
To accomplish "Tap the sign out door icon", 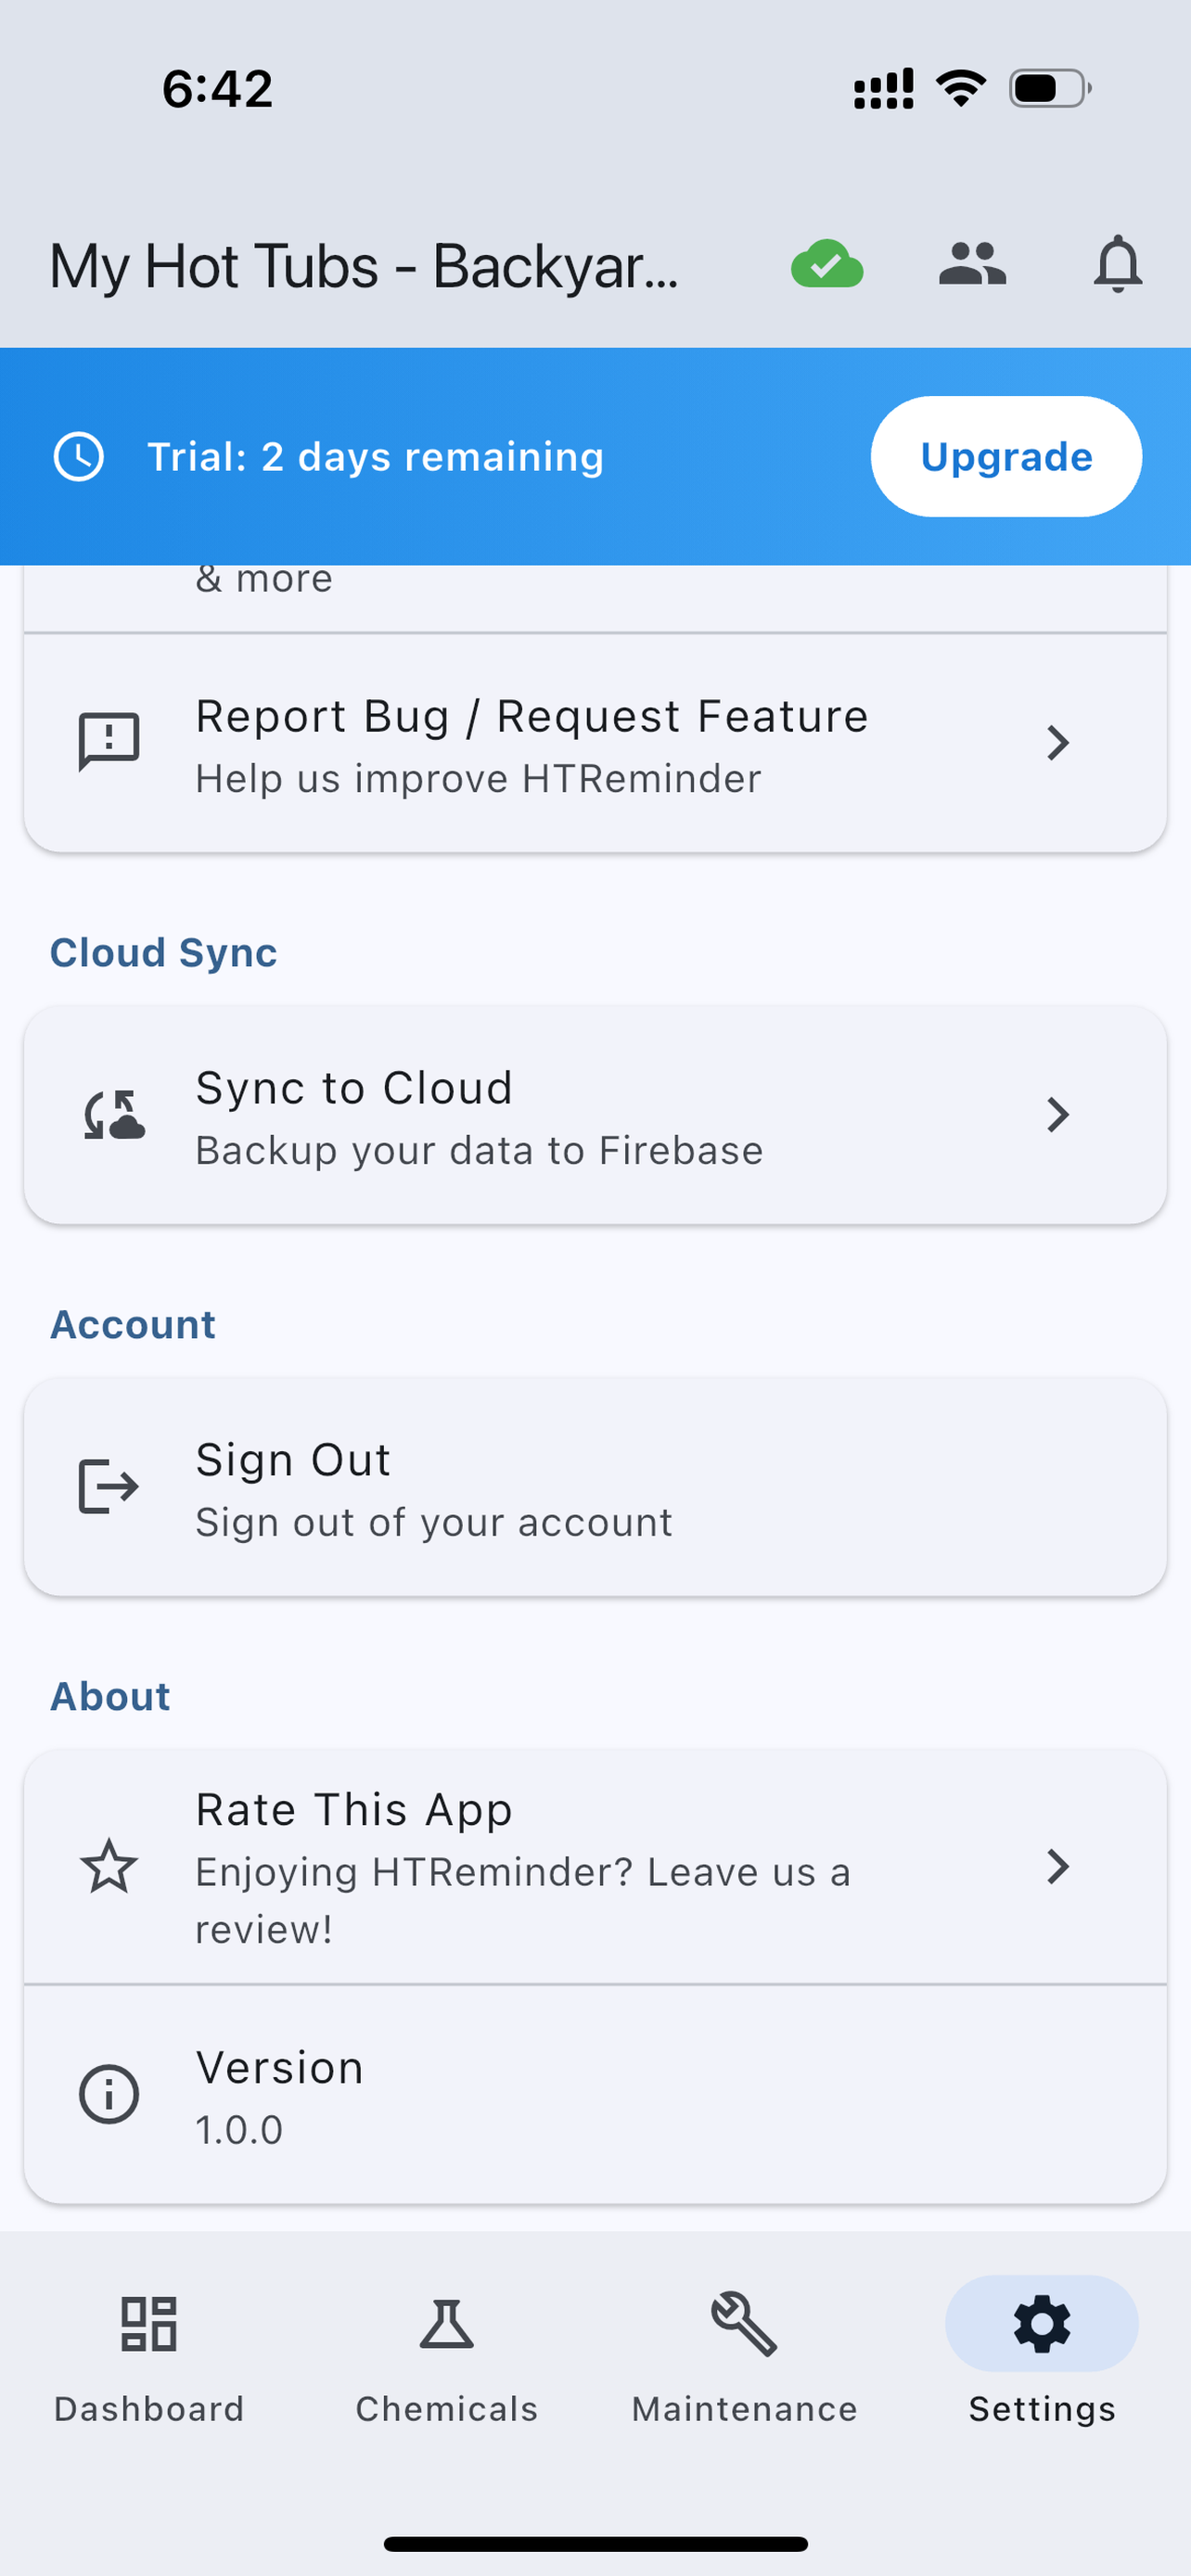I will (108, 1487).
